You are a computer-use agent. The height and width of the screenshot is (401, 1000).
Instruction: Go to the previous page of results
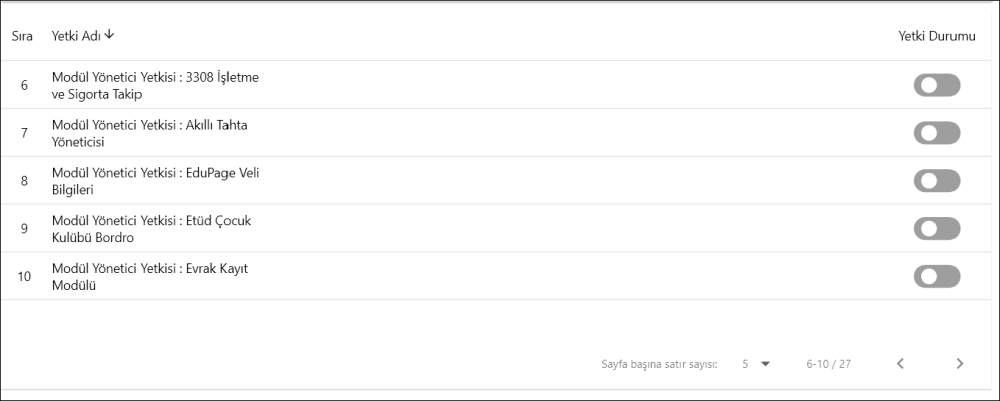[x=900, y=364]
